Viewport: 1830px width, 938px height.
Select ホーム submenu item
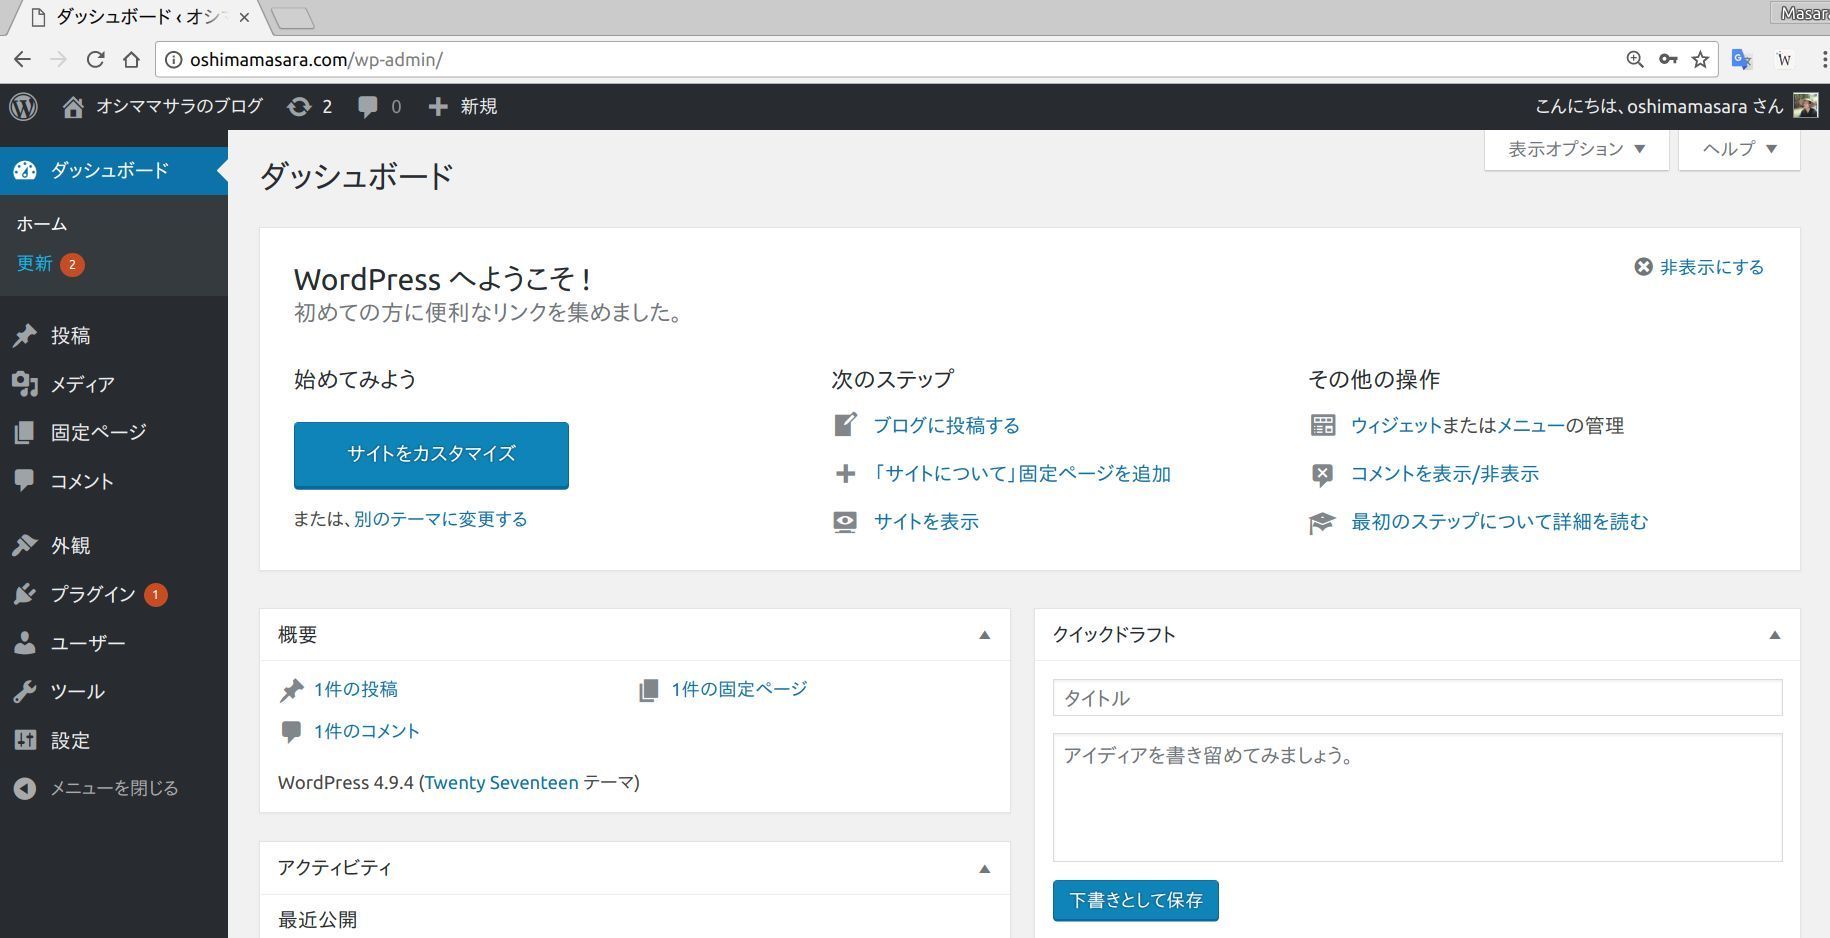click(x=42, y=224)
